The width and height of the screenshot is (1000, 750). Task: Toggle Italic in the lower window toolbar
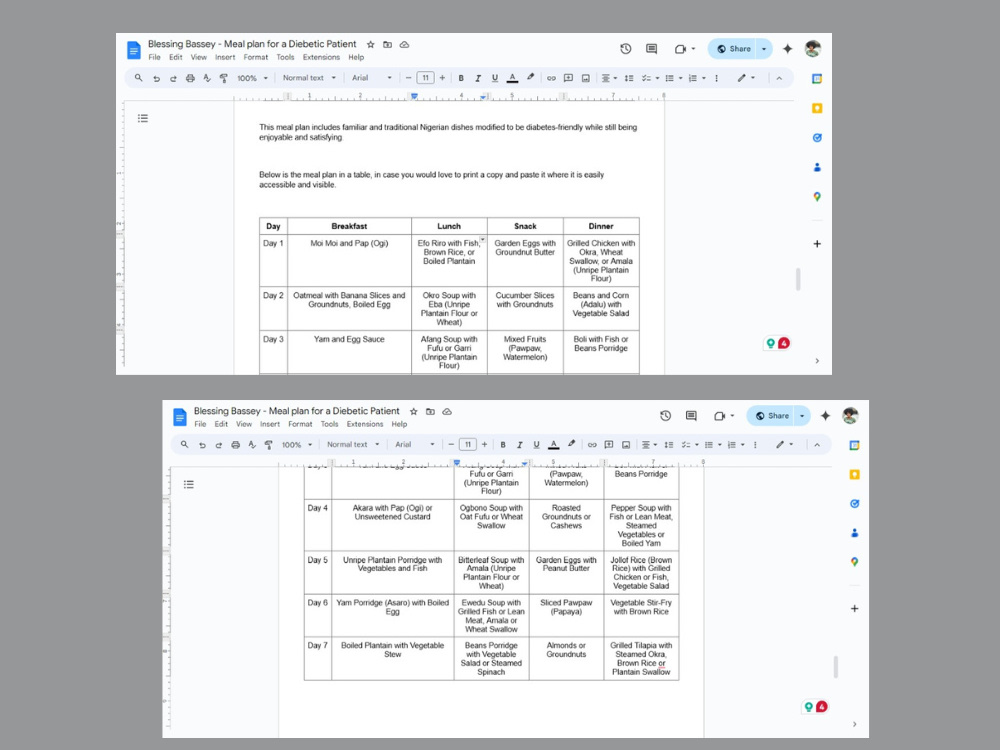(x=519, y=445)
